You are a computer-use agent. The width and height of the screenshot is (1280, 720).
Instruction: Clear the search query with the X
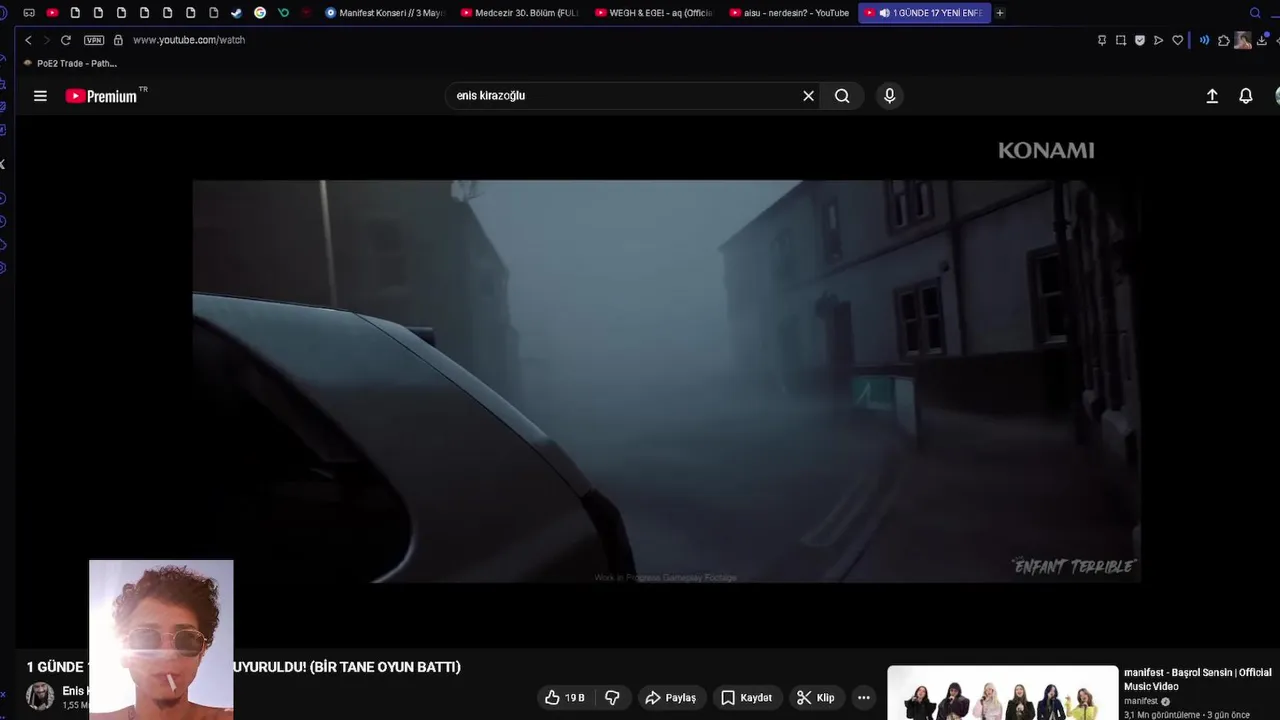tap(808, 96)
